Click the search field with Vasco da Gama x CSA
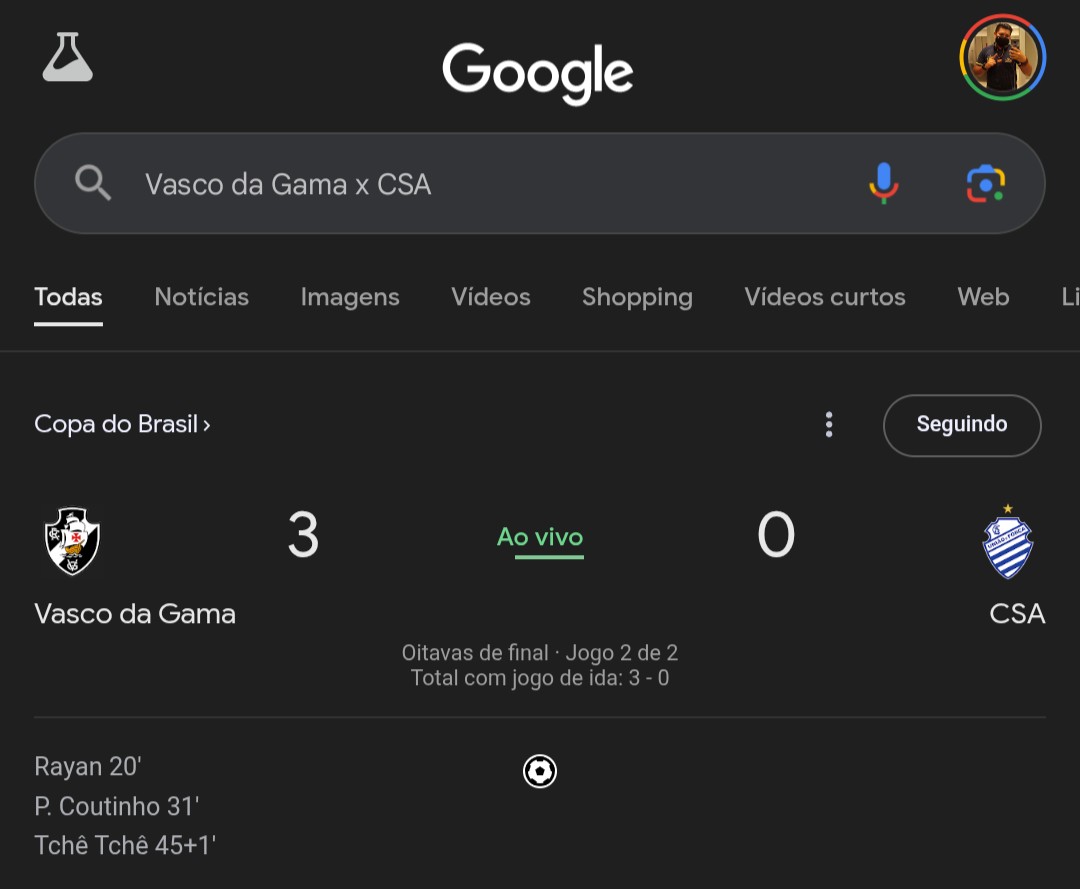The image size is (1080, 889). tap(540, 183)
